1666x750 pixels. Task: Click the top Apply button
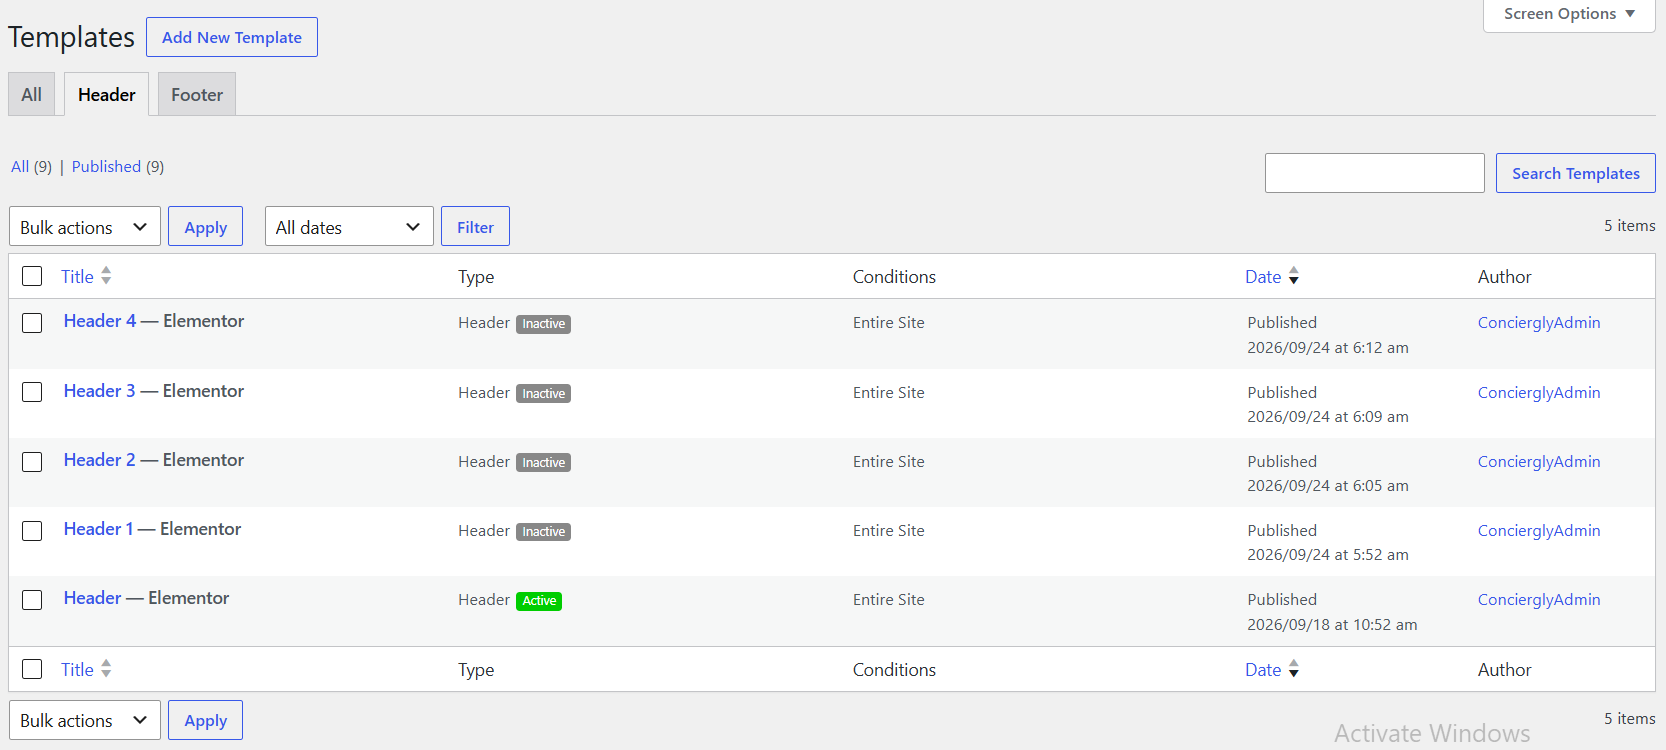click(x=205, y=227)
